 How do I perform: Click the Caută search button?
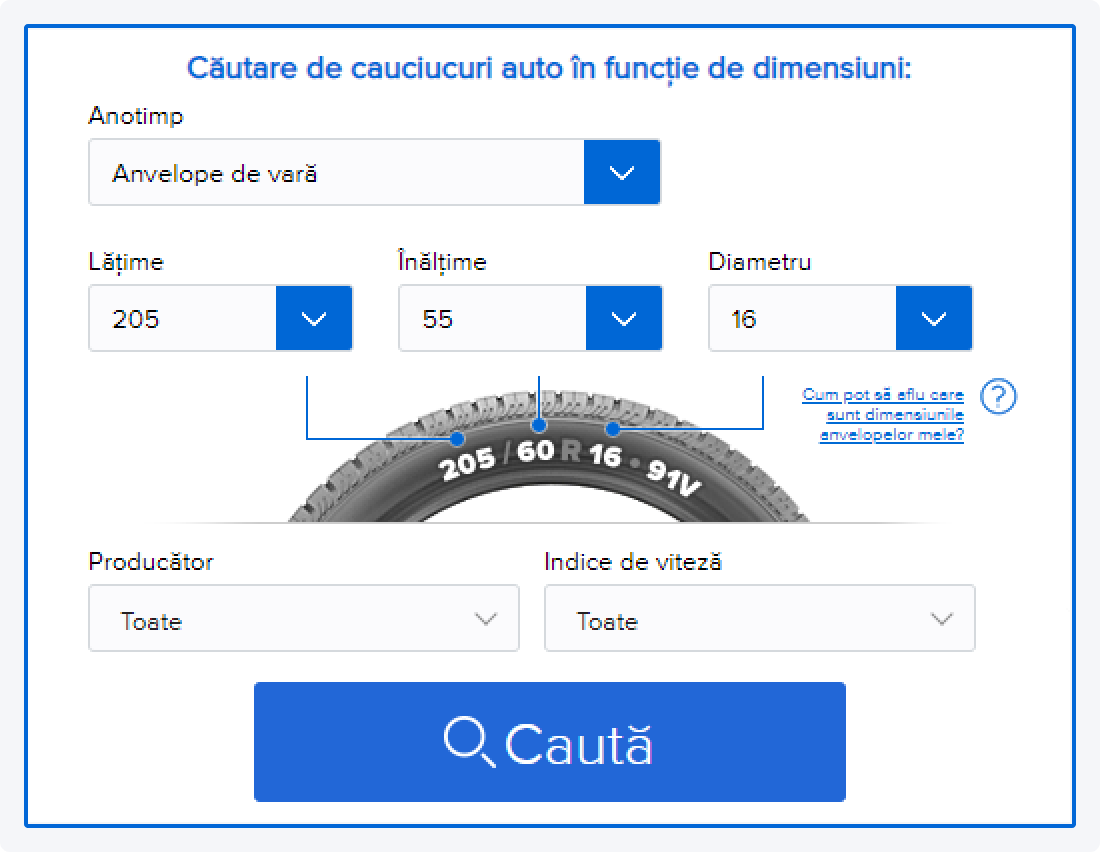click(x=549, y=742)
